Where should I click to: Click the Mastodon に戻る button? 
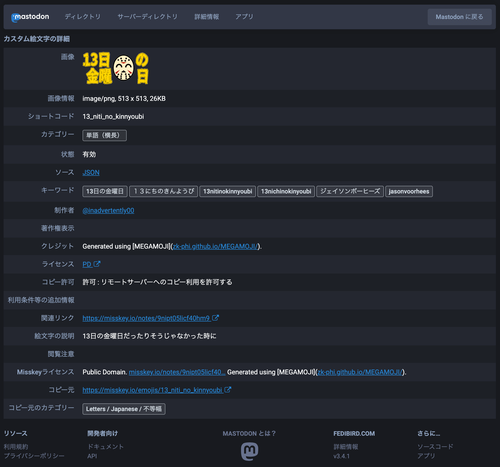pyautogui.click(x=459, y=17)
